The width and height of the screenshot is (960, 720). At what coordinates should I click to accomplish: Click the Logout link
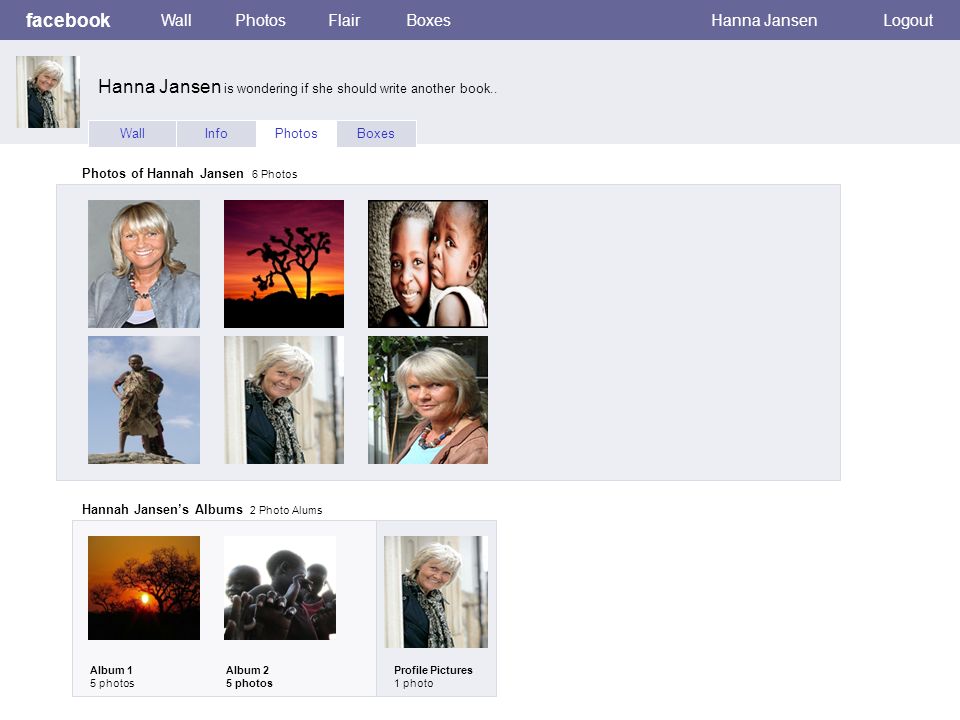tap(908, 20)
